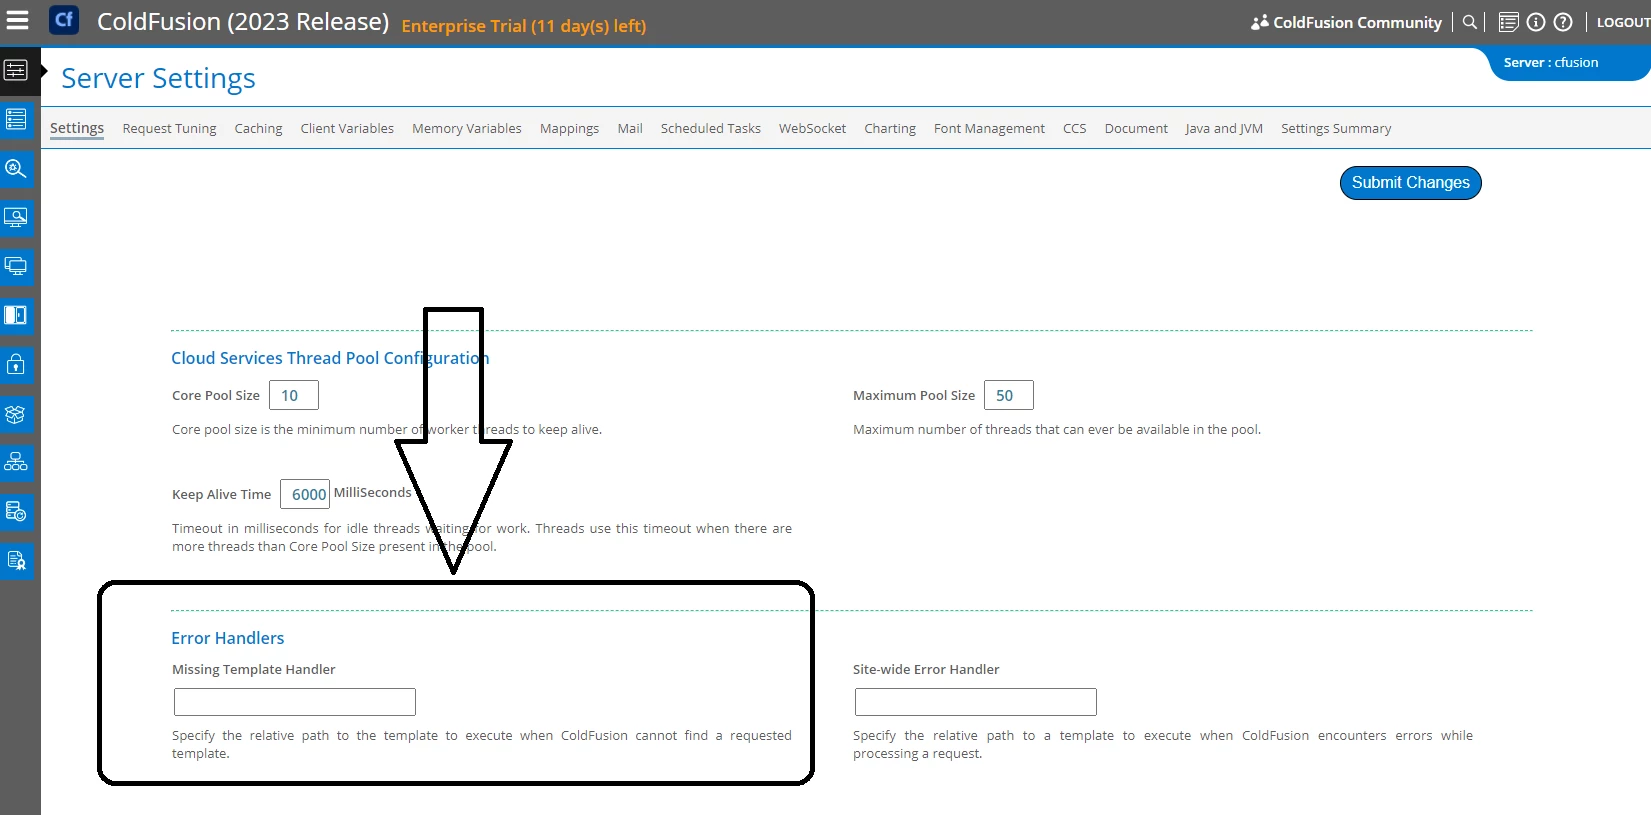This screenshot has height=815, width=1651.
Task: Click the search magnifier in the header
Action: pyautogui.click(x=1469, y=22)
